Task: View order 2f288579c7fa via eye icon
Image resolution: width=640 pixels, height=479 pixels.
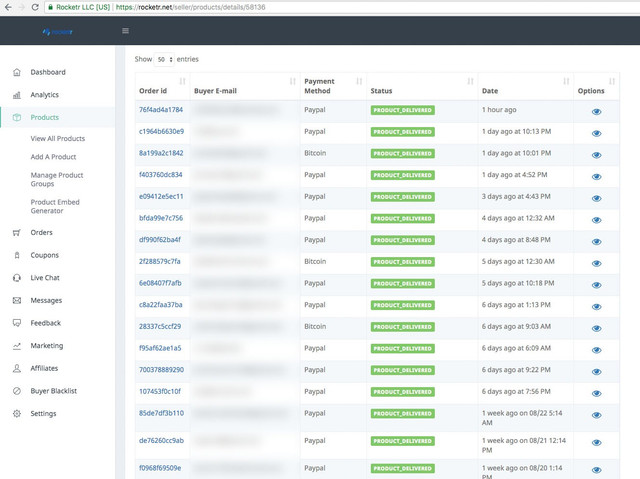Action: tap(596, 263)
